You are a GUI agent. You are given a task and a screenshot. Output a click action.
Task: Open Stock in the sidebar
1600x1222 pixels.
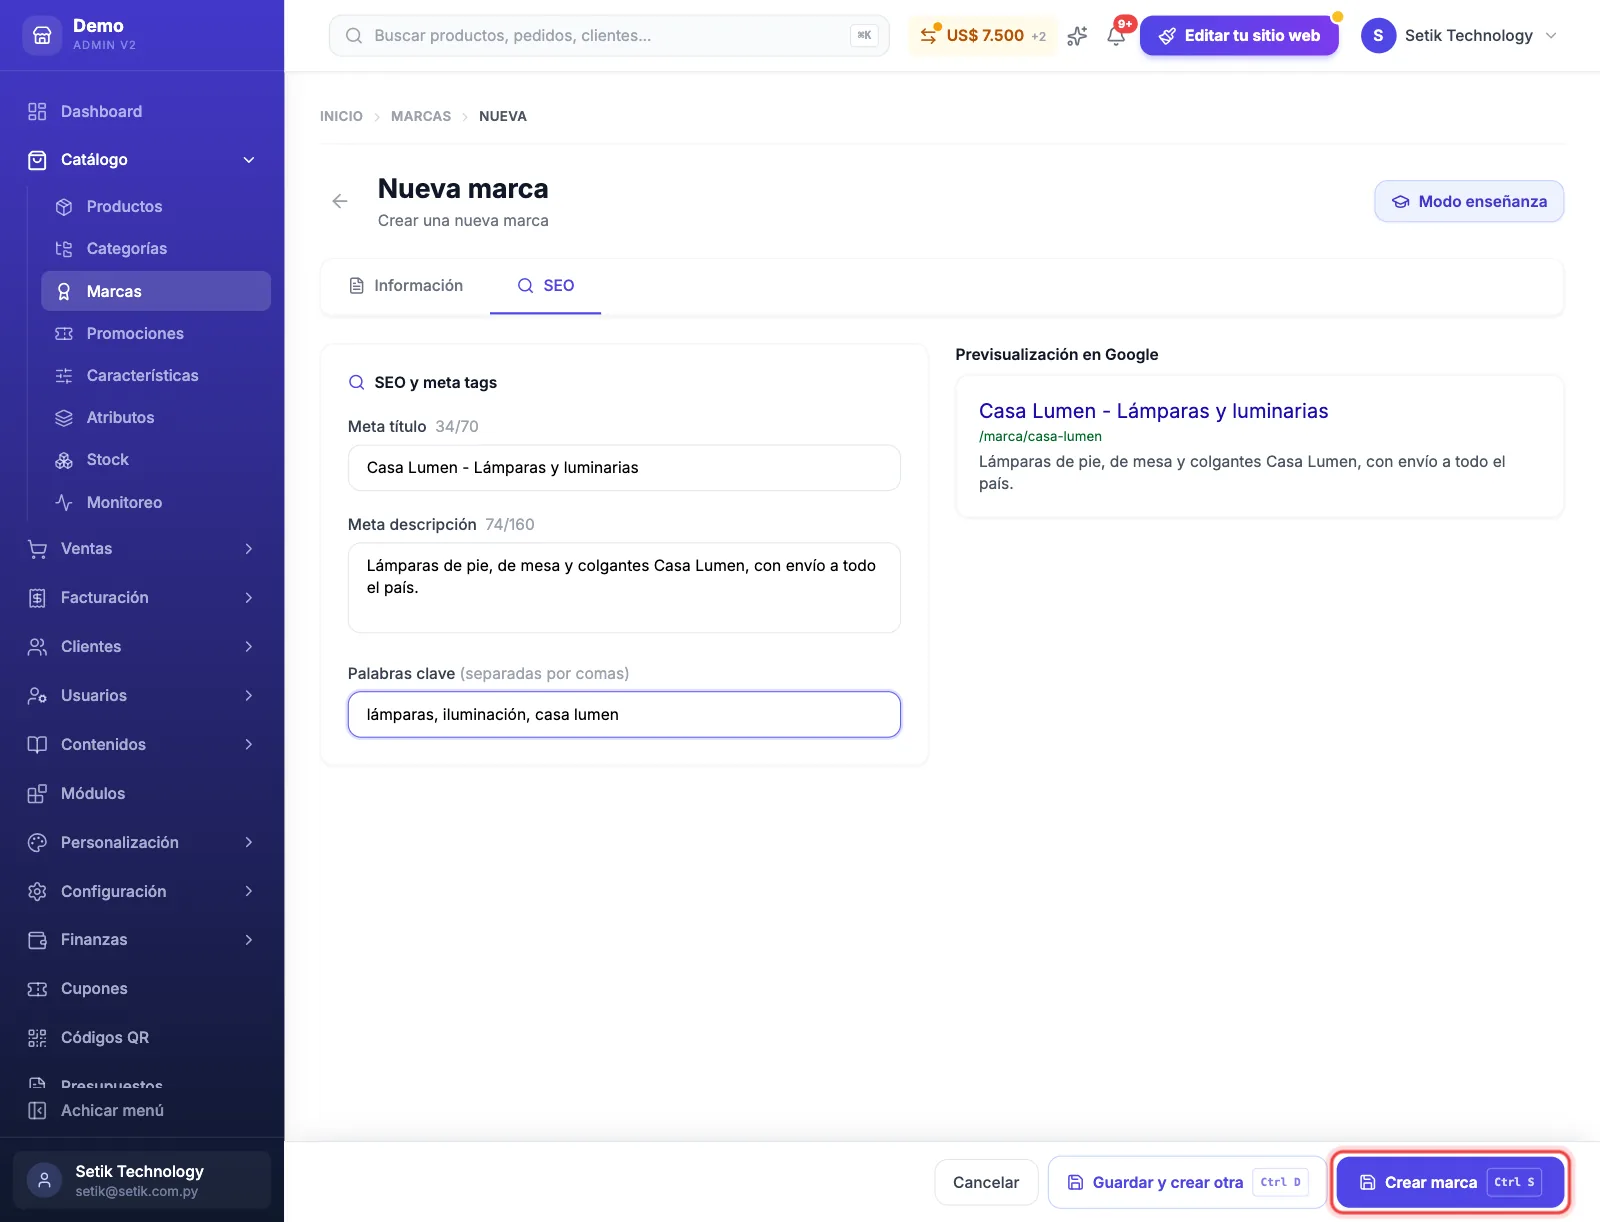click(156, 460)
